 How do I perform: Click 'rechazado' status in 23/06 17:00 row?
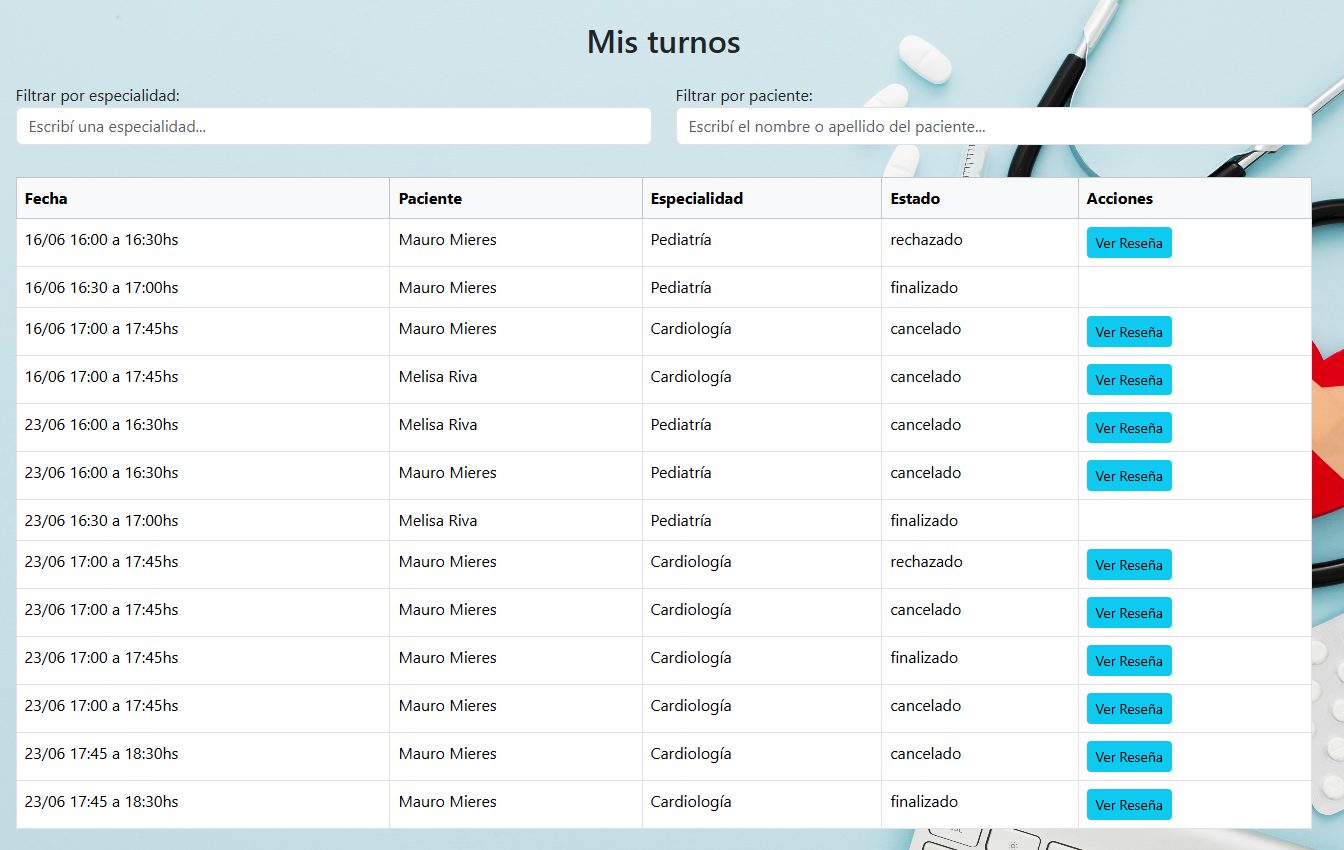pyautogui.click(x=927, y=562)
